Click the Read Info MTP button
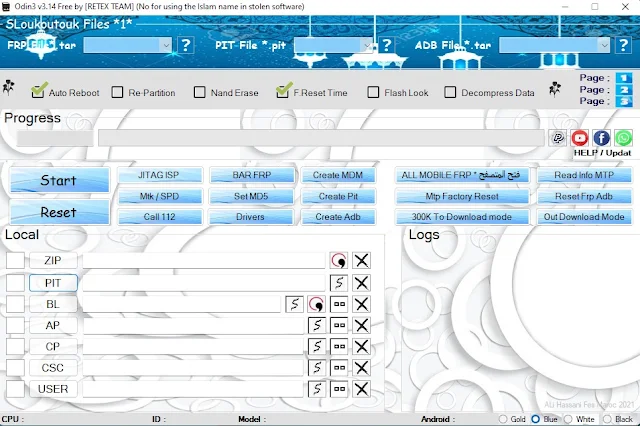640x426 pixels. pyautogui.click(x=584, y=175)
